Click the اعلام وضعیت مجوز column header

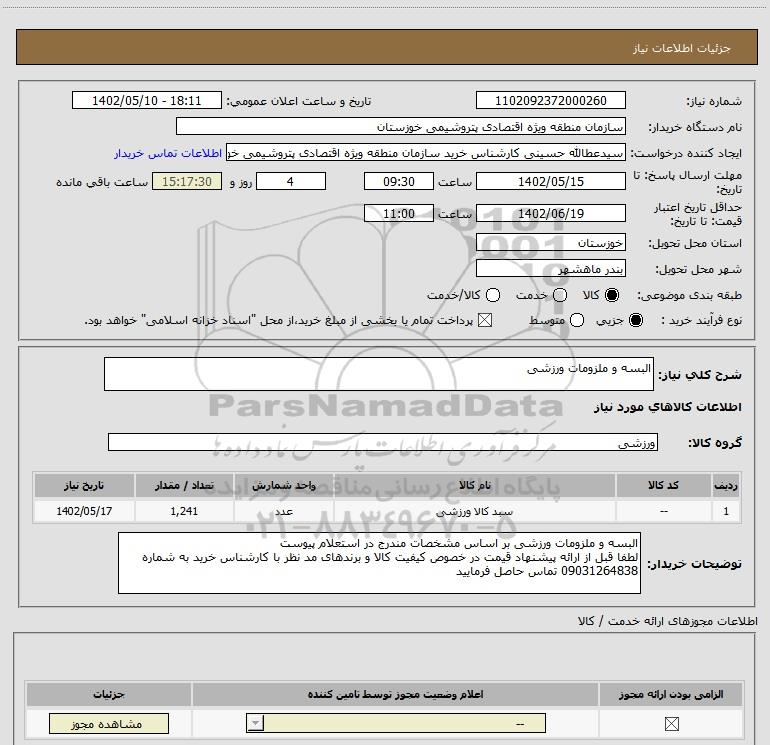click(395, 694)
